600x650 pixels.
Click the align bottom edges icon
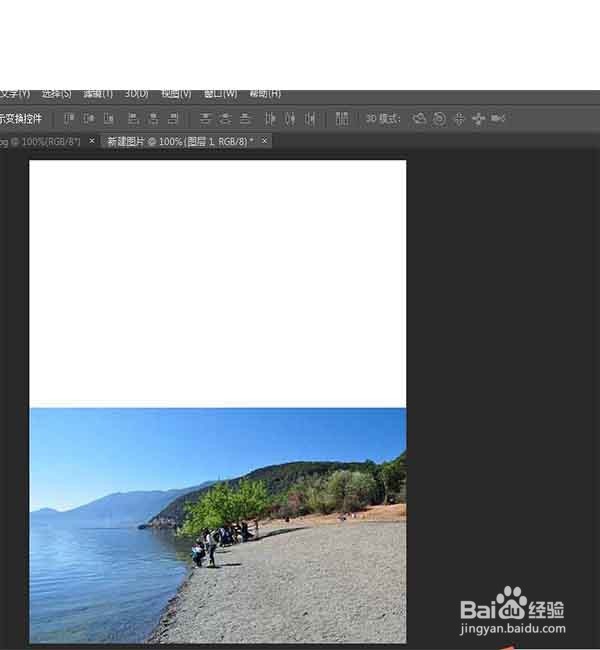[x=108, y=119]
